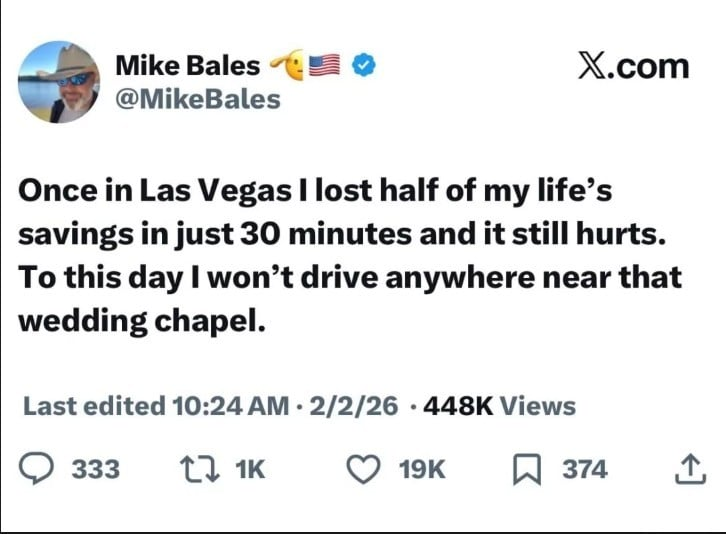Click the X.com logo text
726x534 pixels.
pyautogui.click(x=634, y=66)
